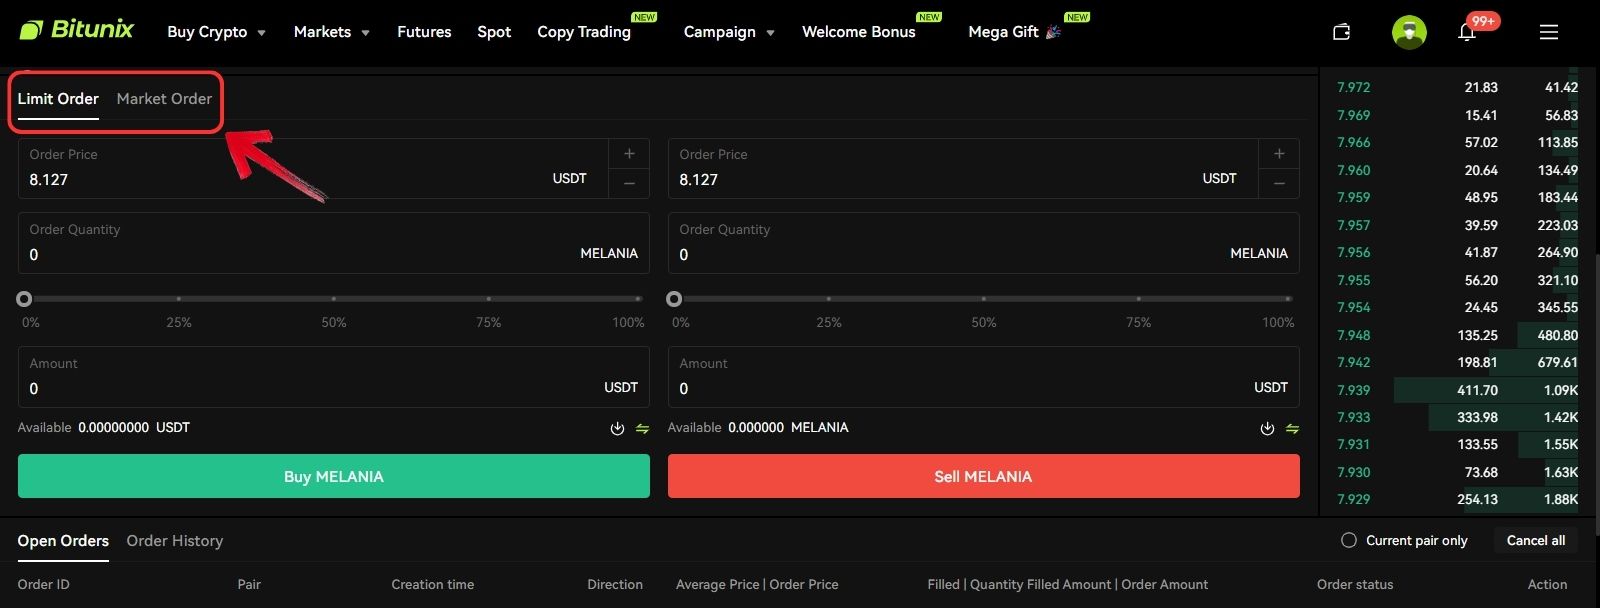Toggle Current pair only radio option
1600x608 pixels.
click(1348, 540)
